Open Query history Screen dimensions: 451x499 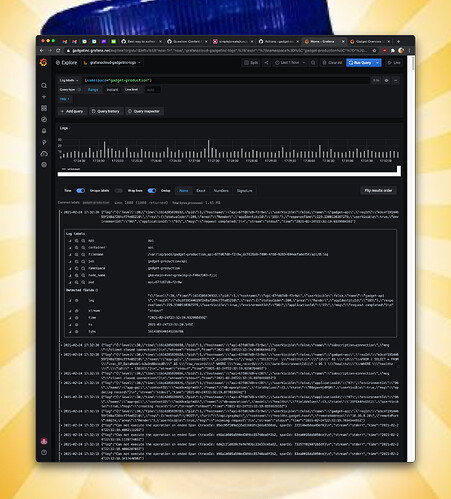(105, 111)
